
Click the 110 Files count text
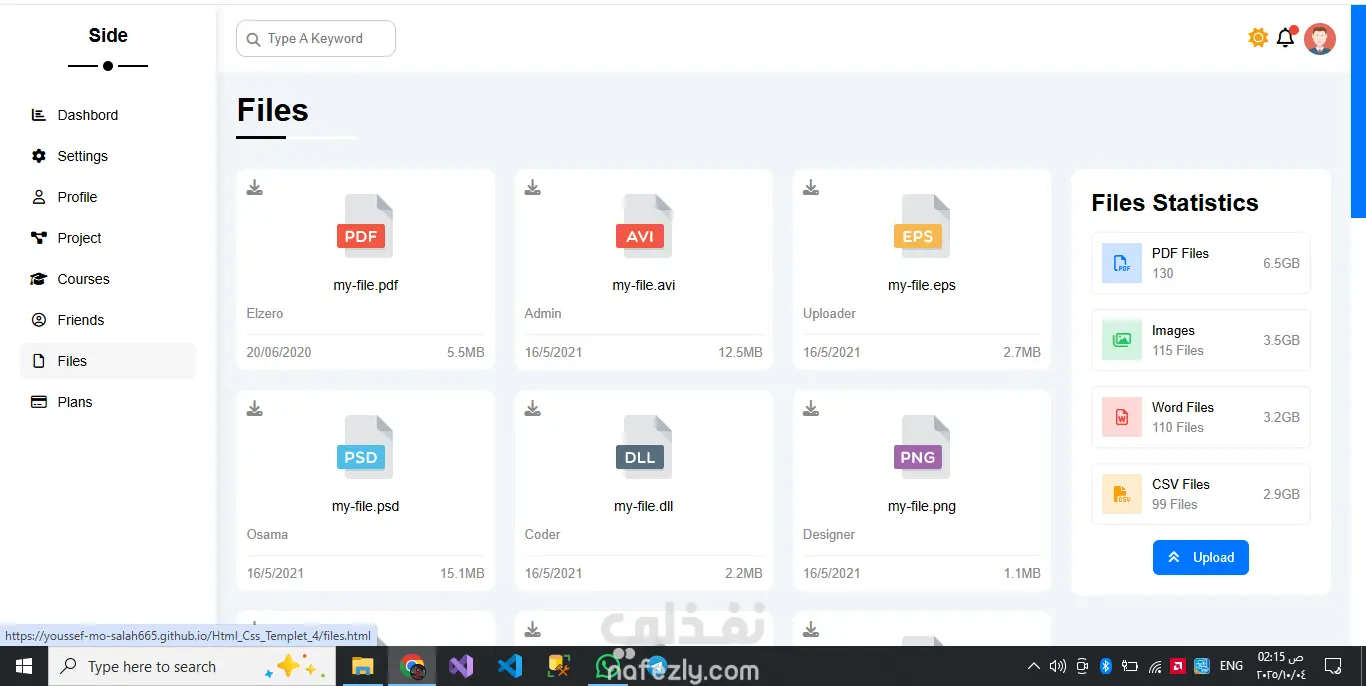[1178, 427]
